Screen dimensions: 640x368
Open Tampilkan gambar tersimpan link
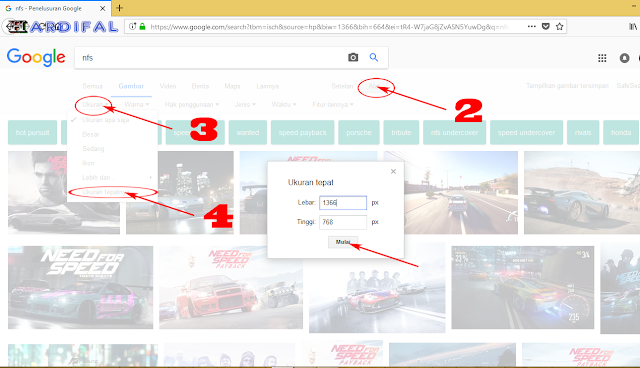(567, 86)
